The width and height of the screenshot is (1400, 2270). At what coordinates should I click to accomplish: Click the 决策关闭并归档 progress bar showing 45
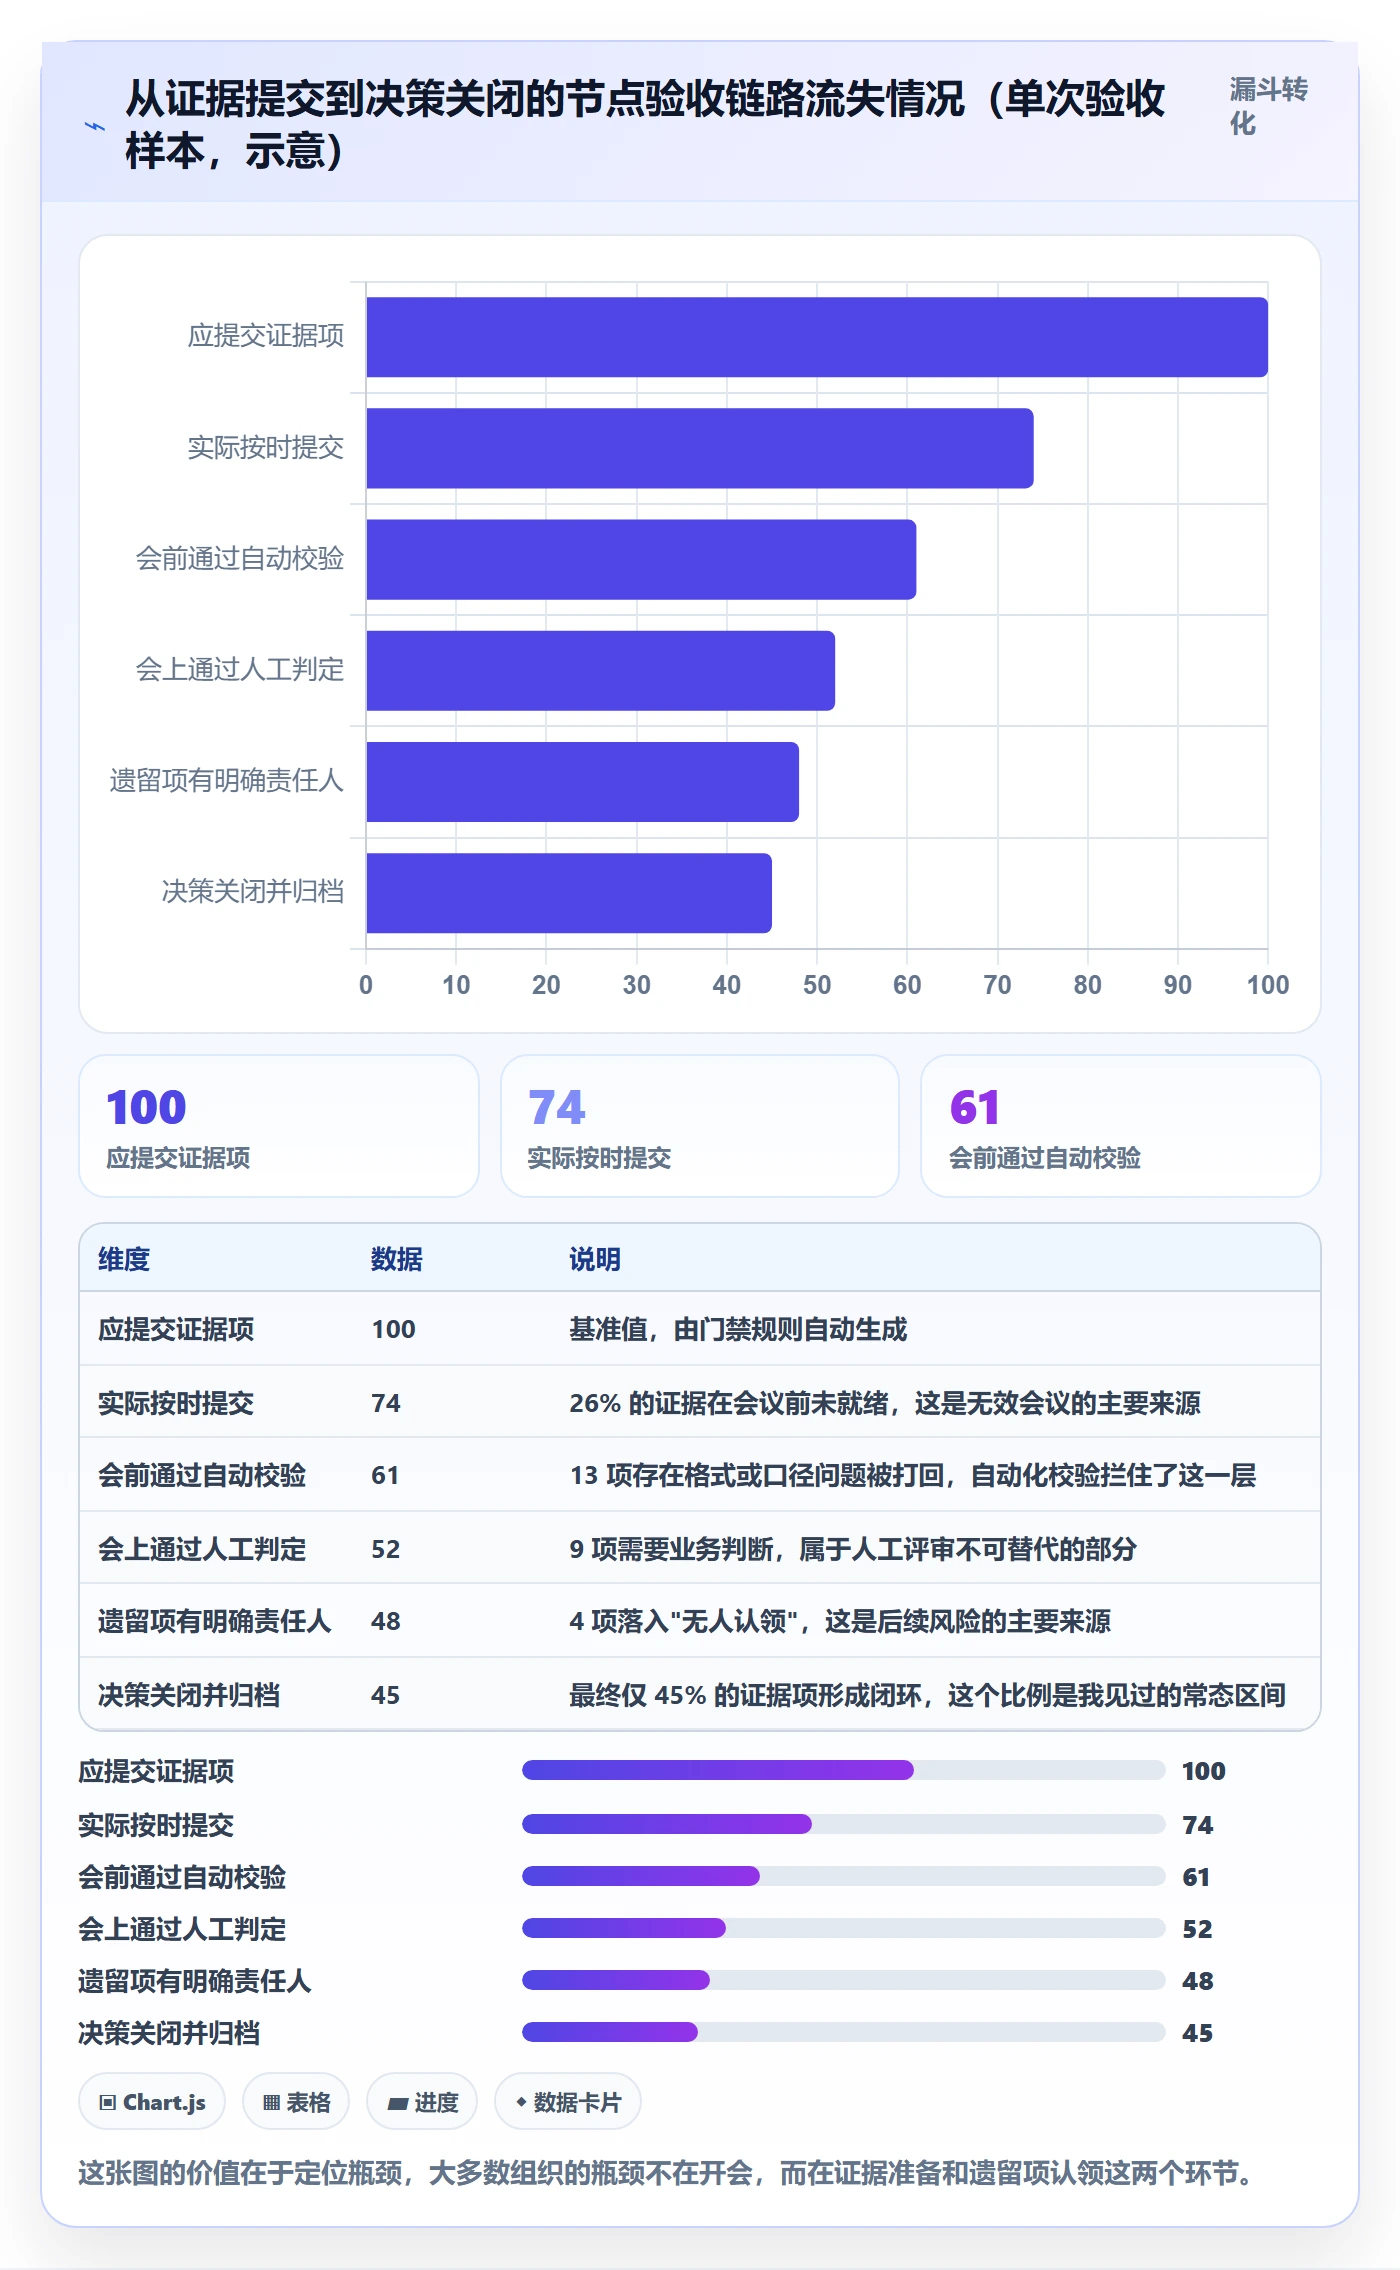pyautogui.click(x=844, y=2032)
